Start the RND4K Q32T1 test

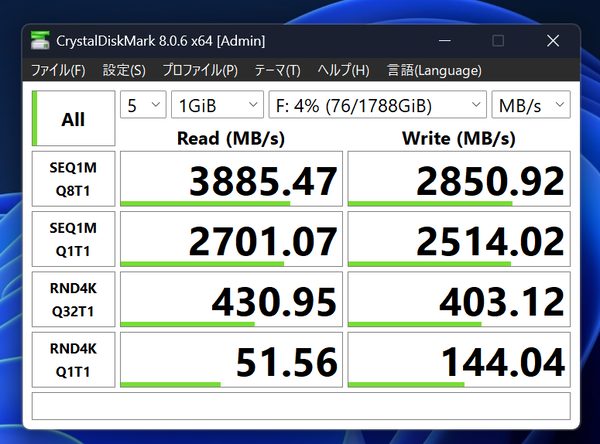click(73, 299)
